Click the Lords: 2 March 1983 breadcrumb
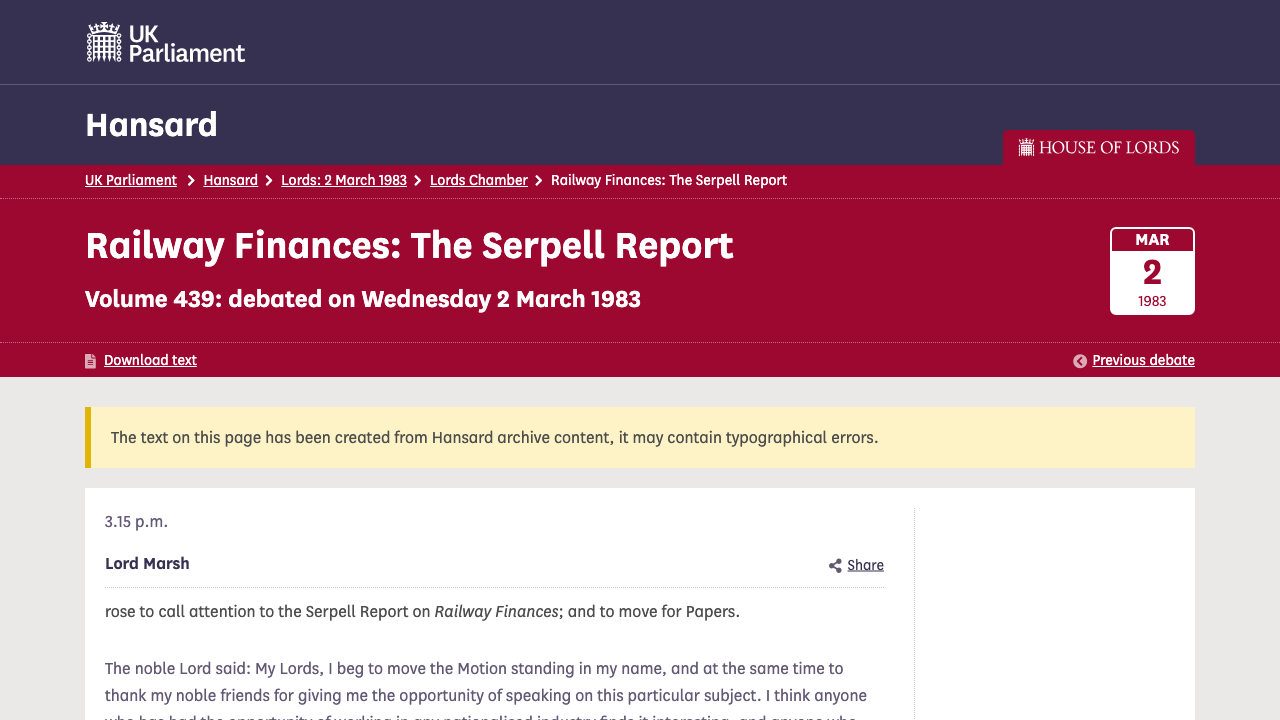The height and width of the screenshot is (720, 1280). coord(343,180)
